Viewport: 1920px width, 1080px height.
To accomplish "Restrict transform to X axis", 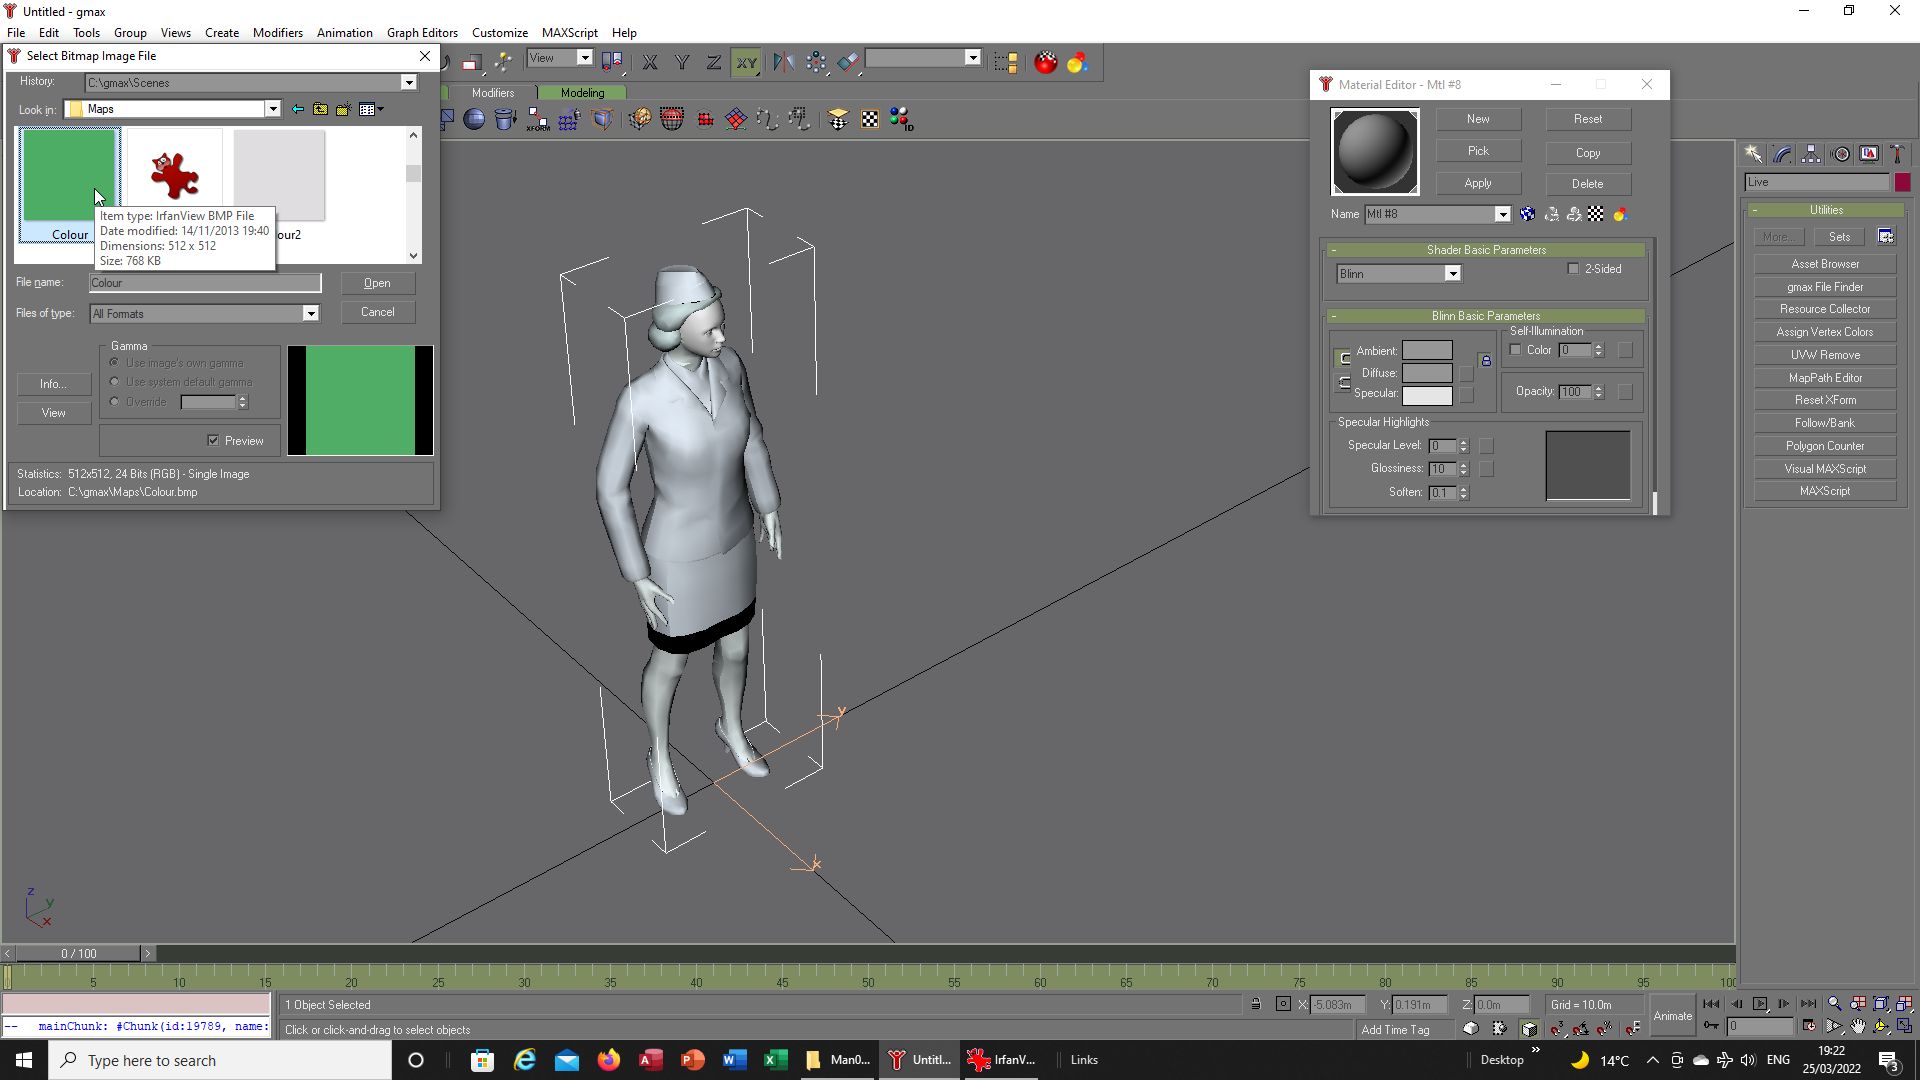I will (x=650, y=62).
